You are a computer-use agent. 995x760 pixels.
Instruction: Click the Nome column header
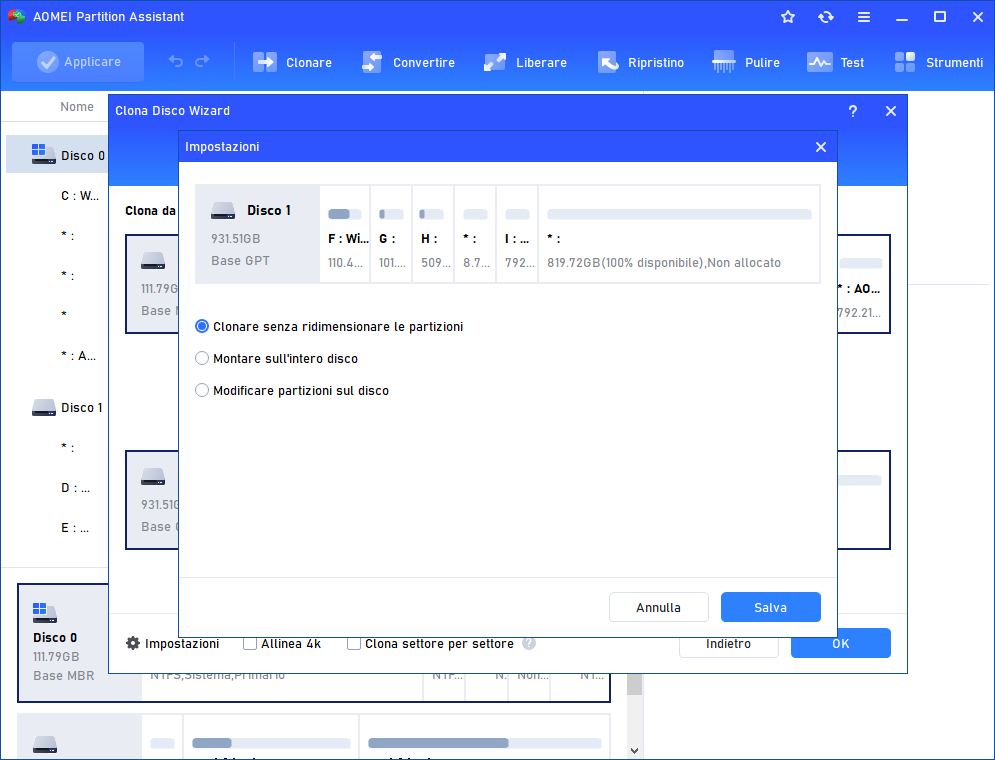(x=77, y=107)
